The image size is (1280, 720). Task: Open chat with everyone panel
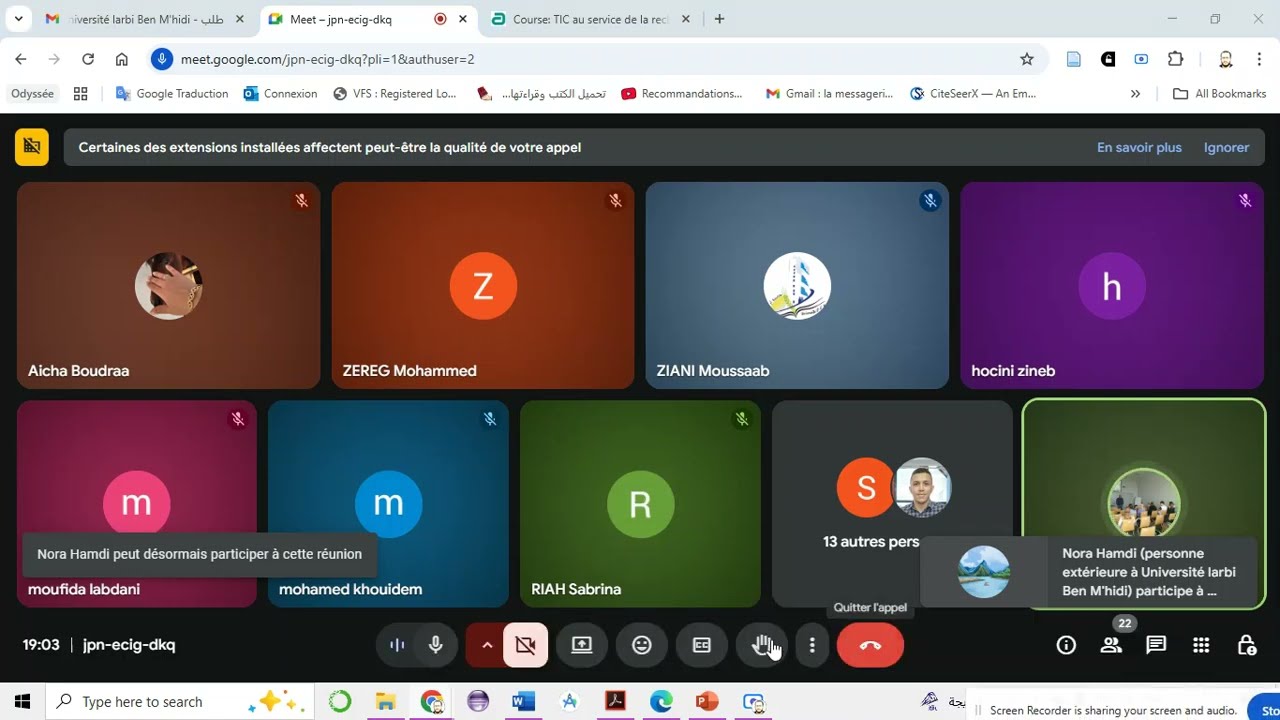point(1156,645)
